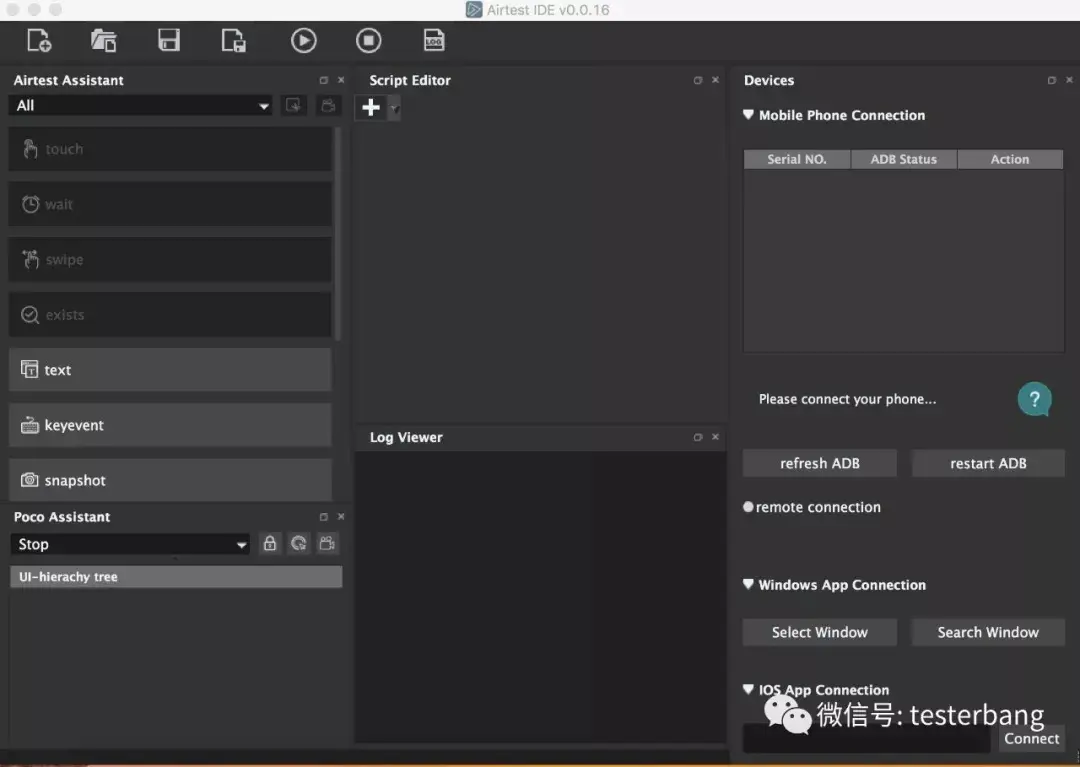Close the Airtest Assistant panel

(341, 81)
